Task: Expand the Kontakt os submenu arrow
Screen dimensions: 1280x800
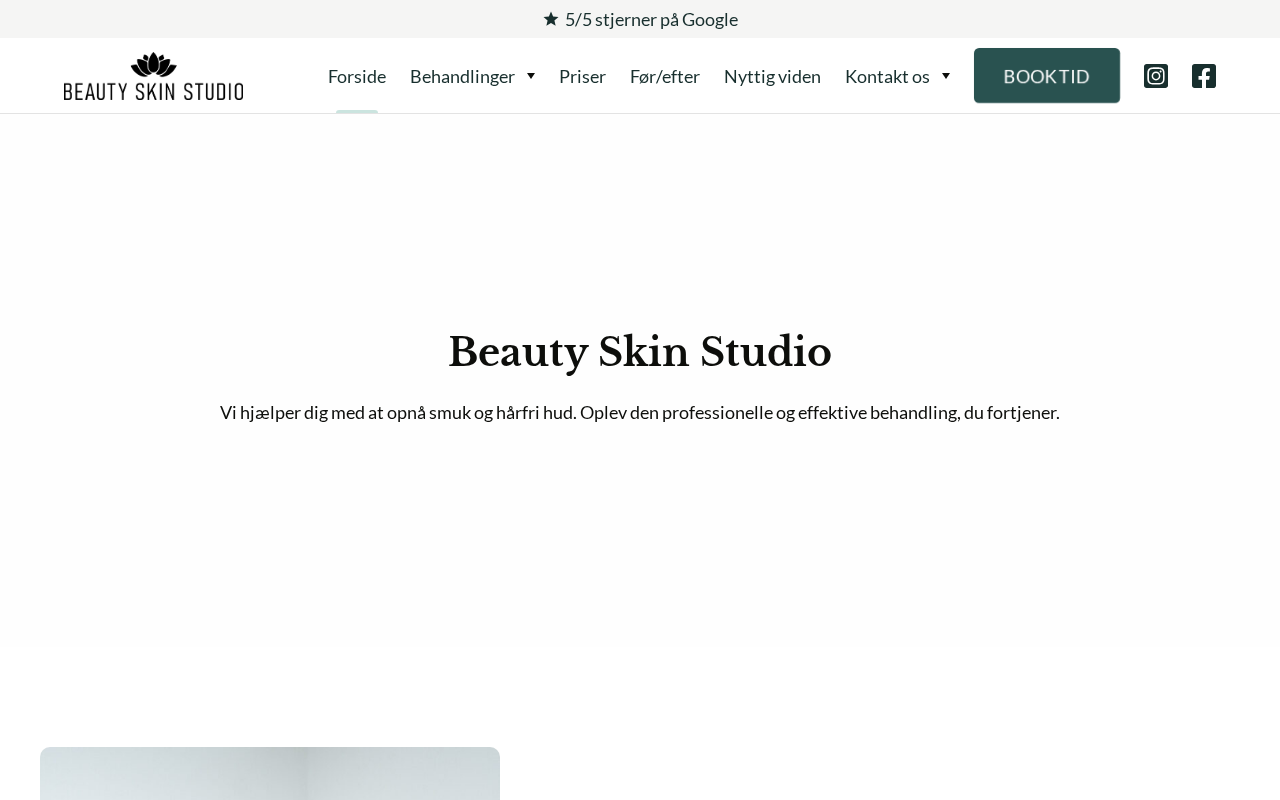Action: click(x=946, y=76)
